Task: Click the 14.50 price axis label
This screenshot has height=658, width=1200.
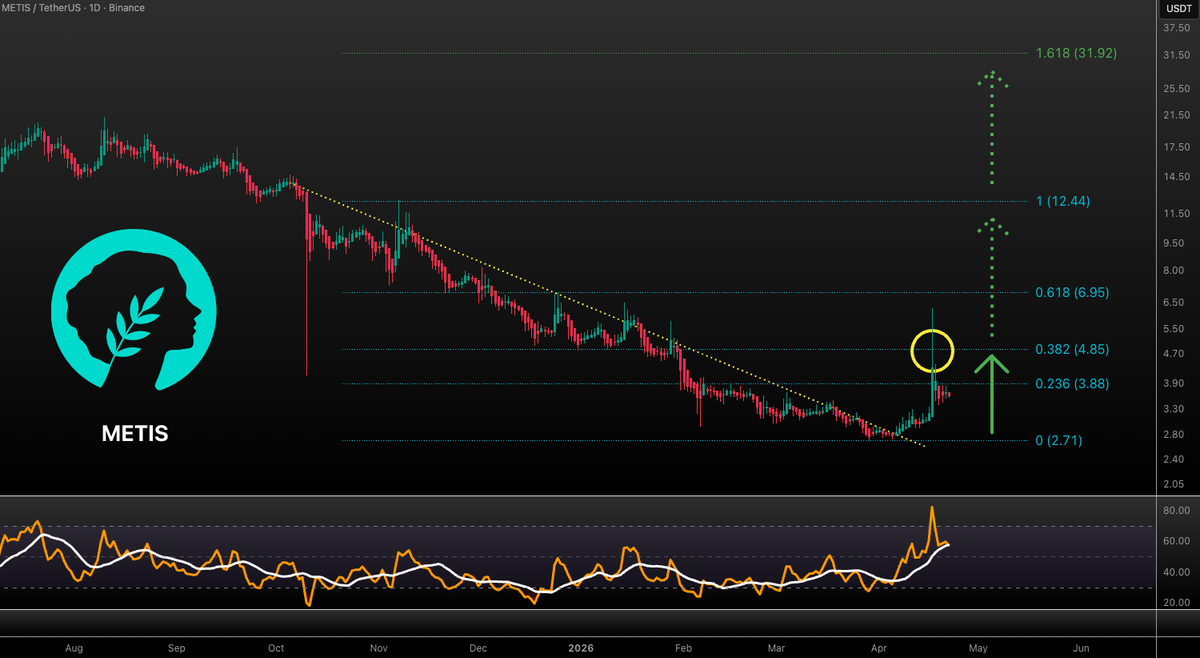Action: [x=1176, y=178]
